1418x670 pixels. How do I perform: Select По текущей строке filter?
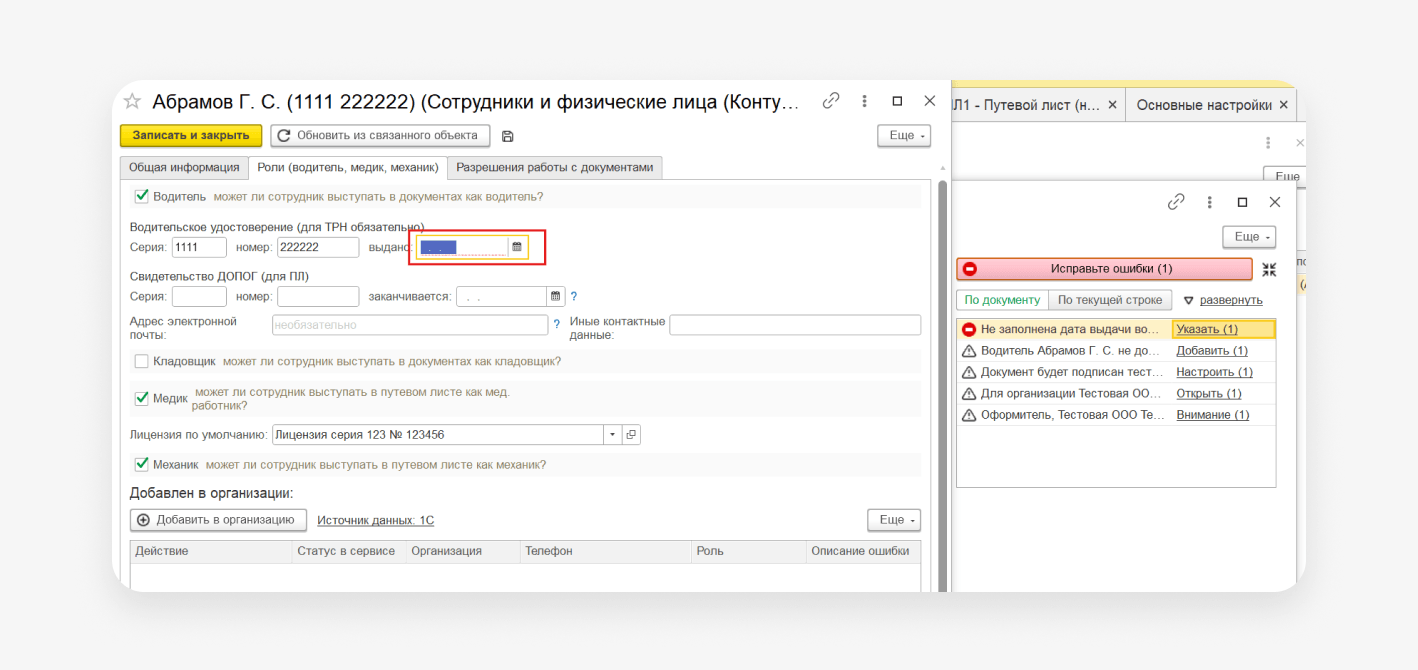[x=1110, y=300]
